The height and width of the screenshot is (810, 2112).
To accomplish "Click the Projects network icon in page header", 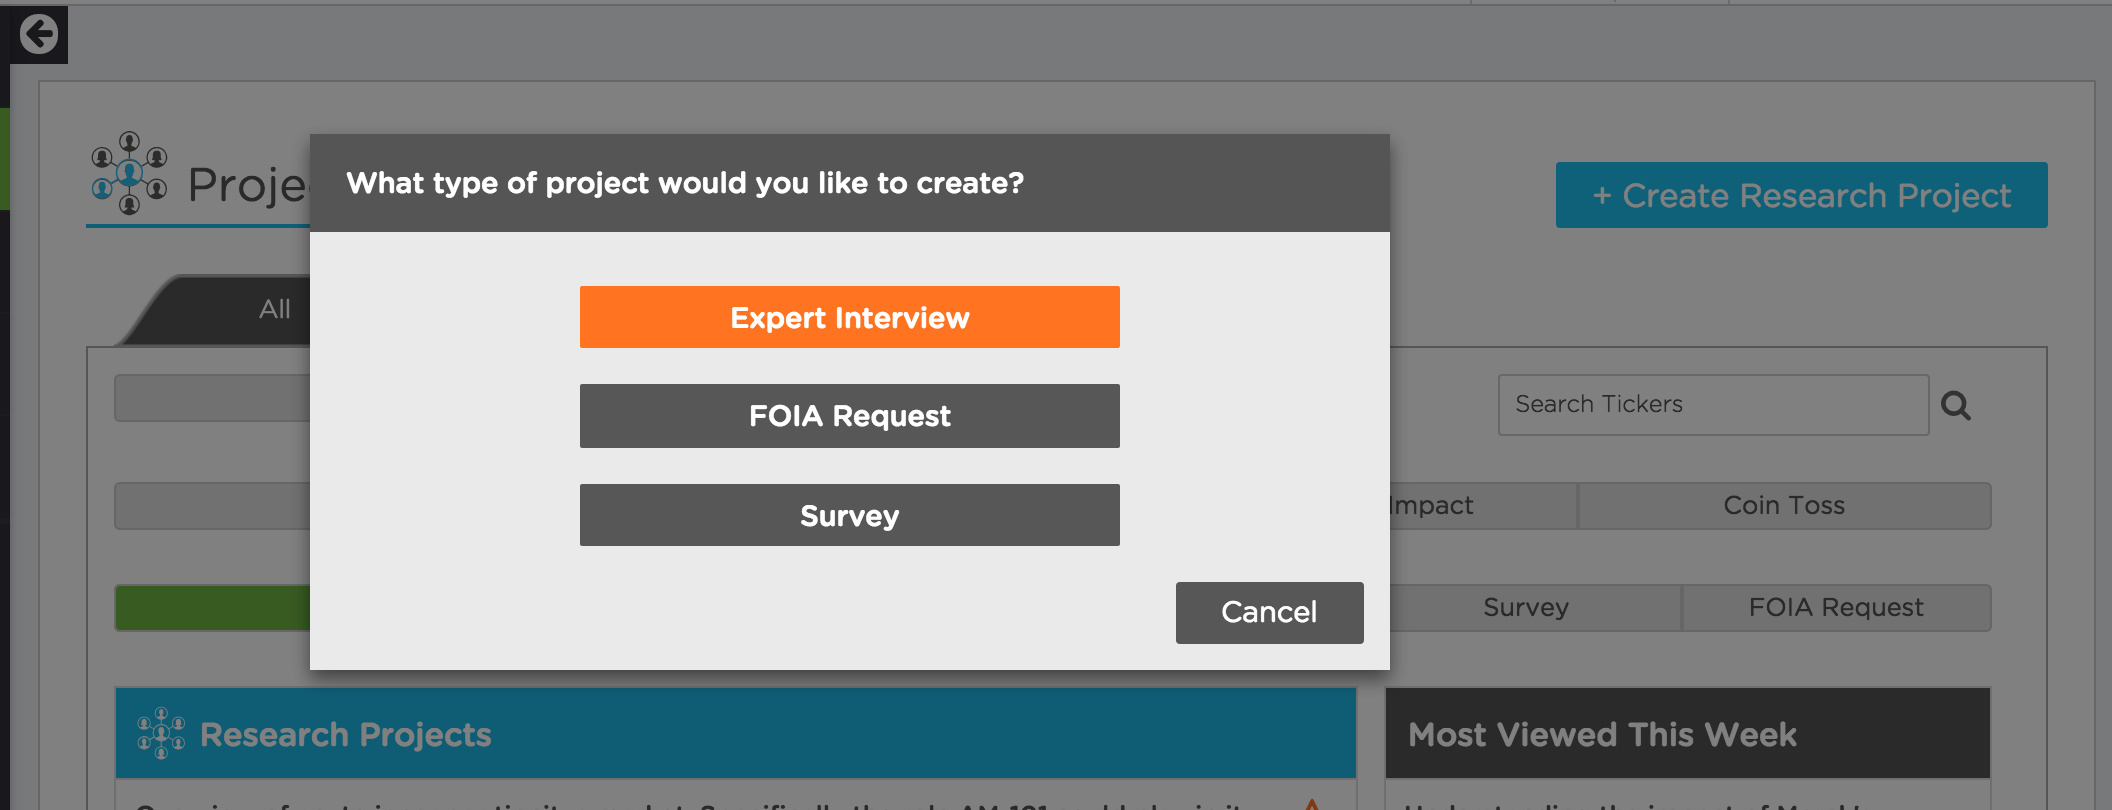I will pyautogui.click(x=129, y=174).
